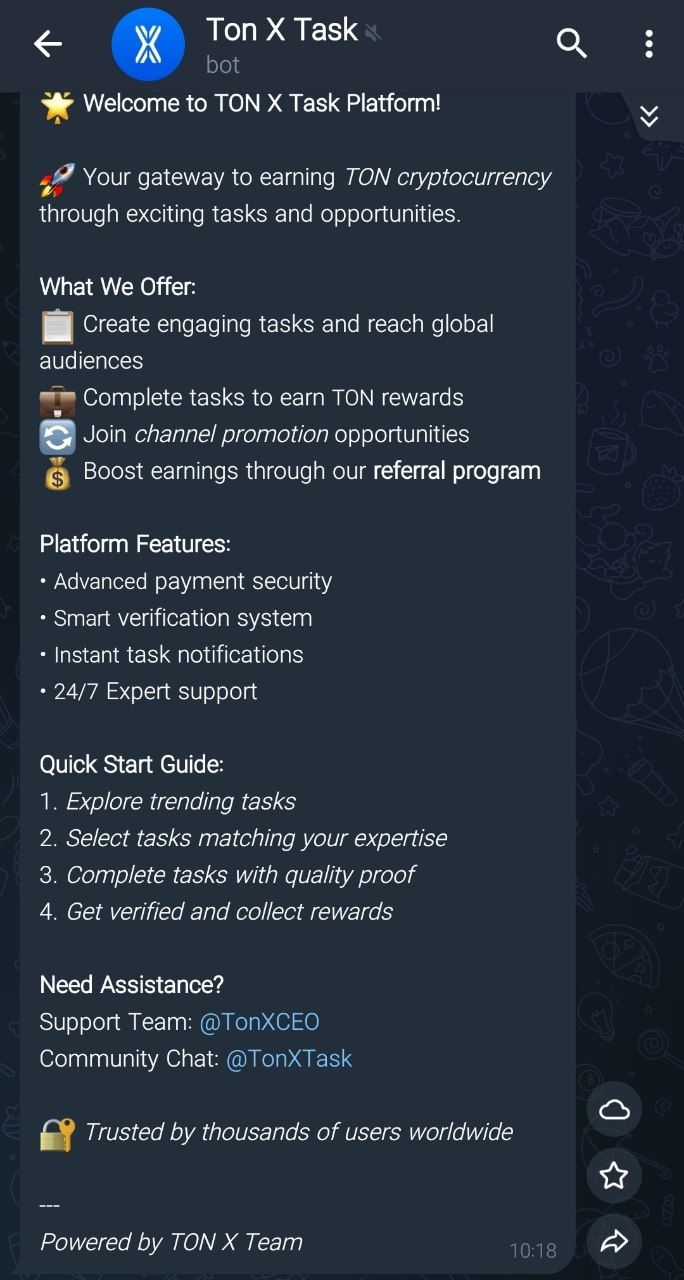This screenshot has width=684, height=1280.
Task: Forward message using share arrow icon
Action: click(x=614, y=1242)
